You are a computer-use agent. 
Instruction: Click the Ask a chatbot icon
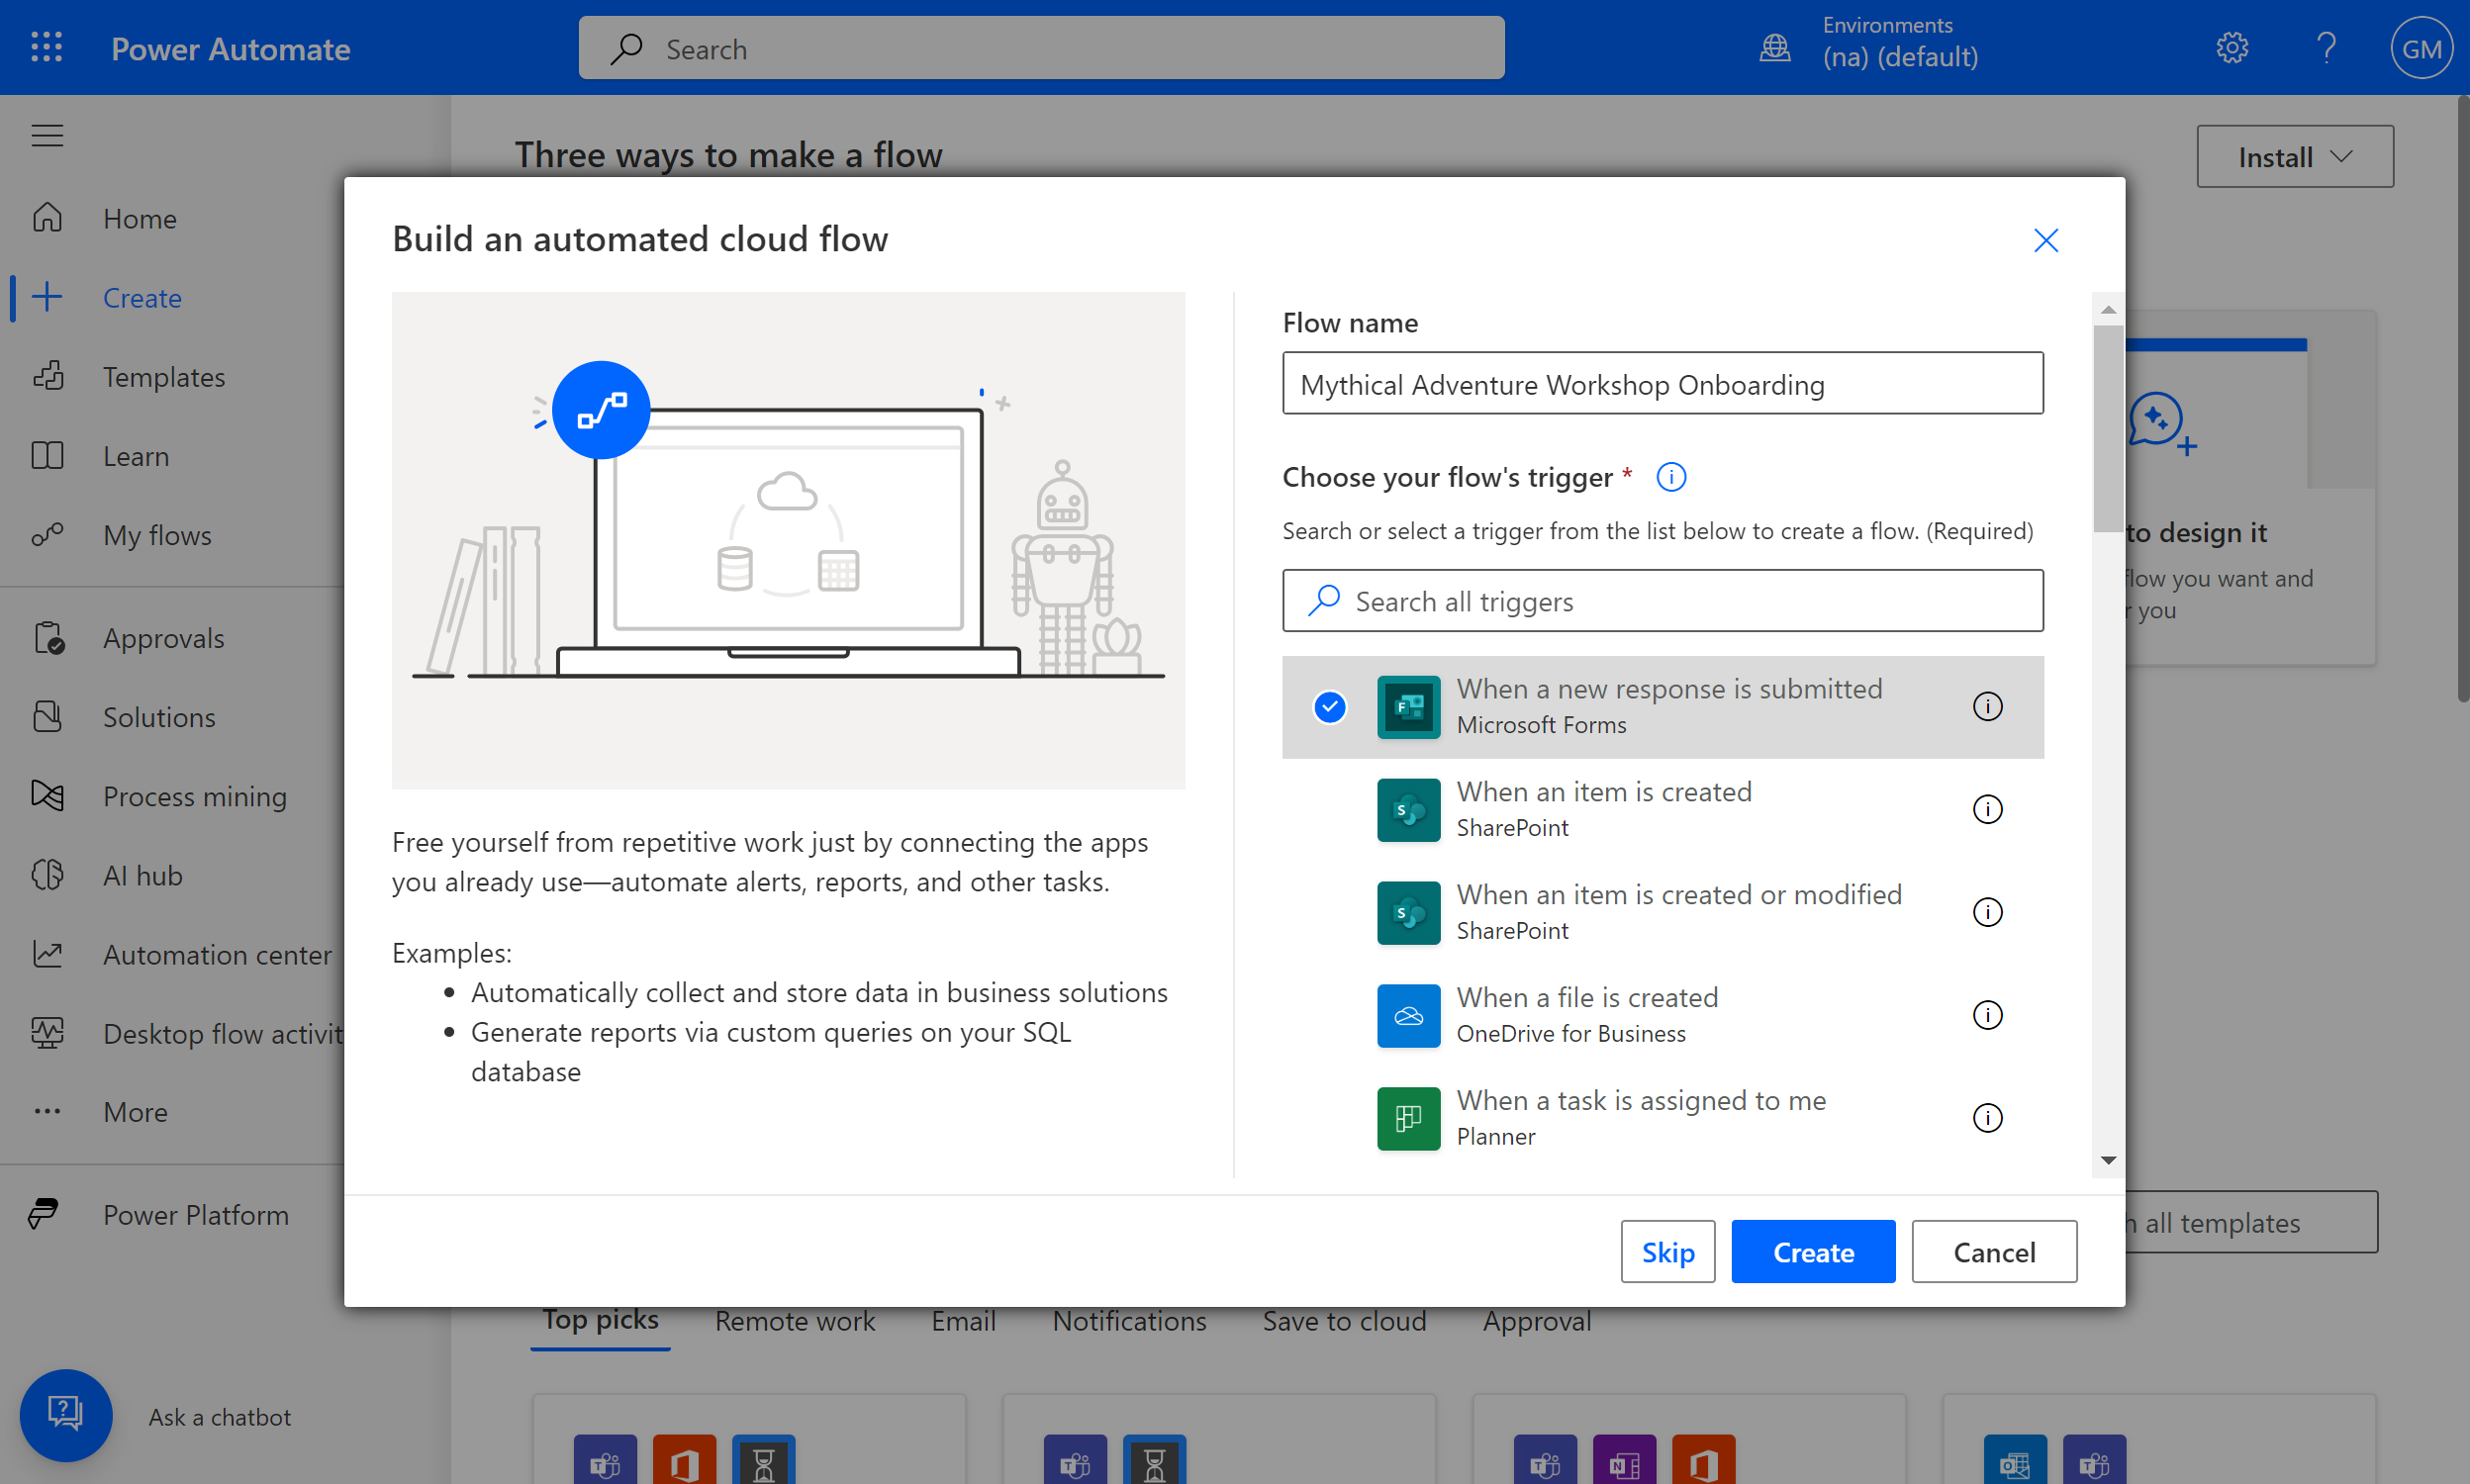click(x=66, y=1415)
